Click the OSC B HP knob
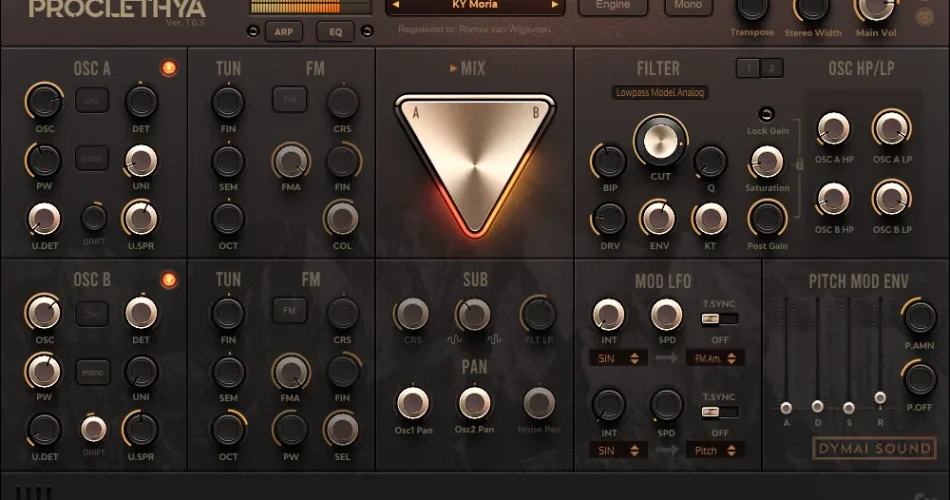 pyautogui.click(x=834, y=199)
